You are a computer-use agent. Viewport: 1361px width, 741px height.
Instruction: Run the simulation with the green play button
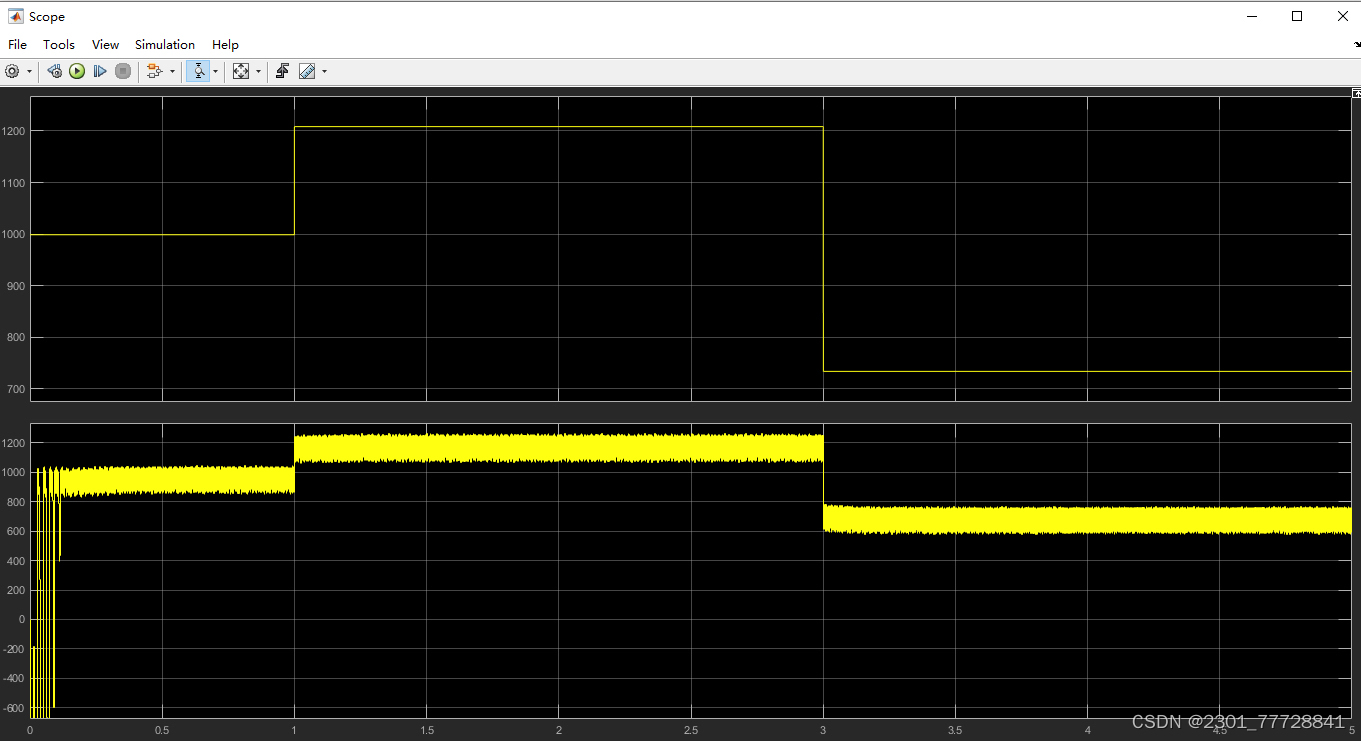(77, 71)
